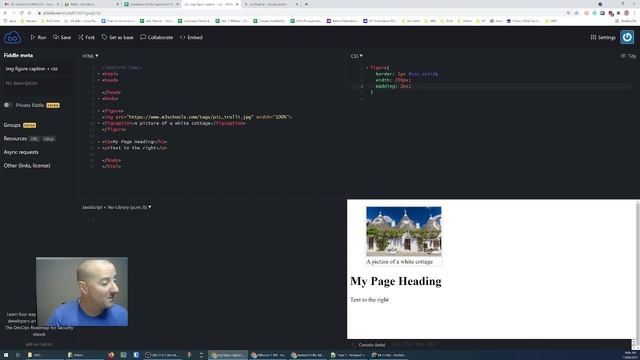Switch to the third browser tab
The height and width of the screenshot is (360, 640).
click(151, 4)
